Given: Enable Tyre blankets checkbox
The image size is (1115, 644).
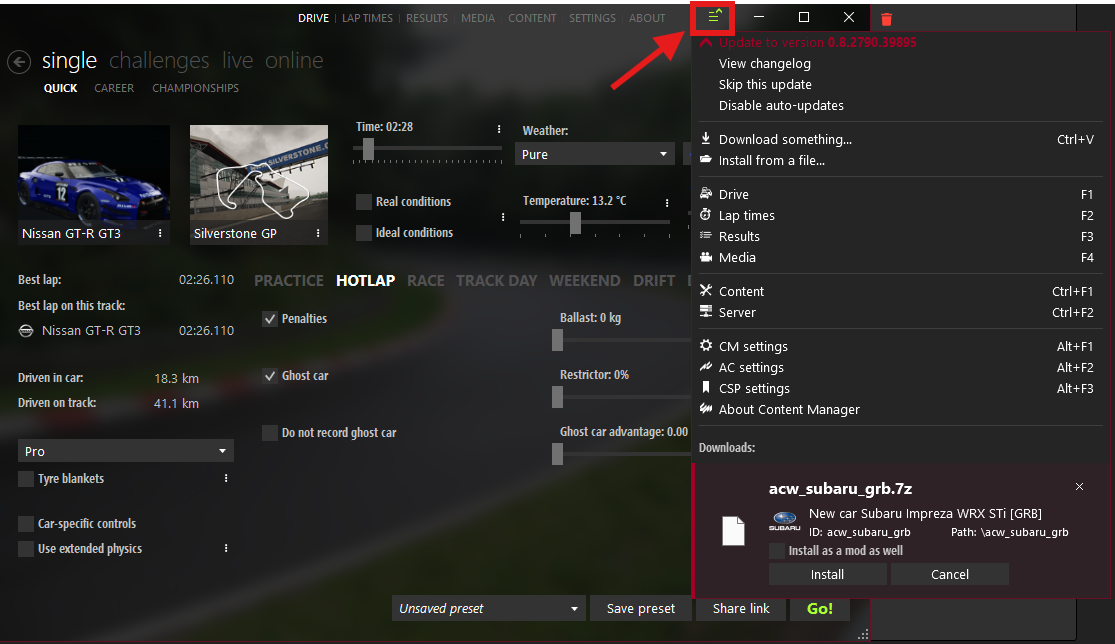Looking at the screenshot, I should tap(26, 479).
